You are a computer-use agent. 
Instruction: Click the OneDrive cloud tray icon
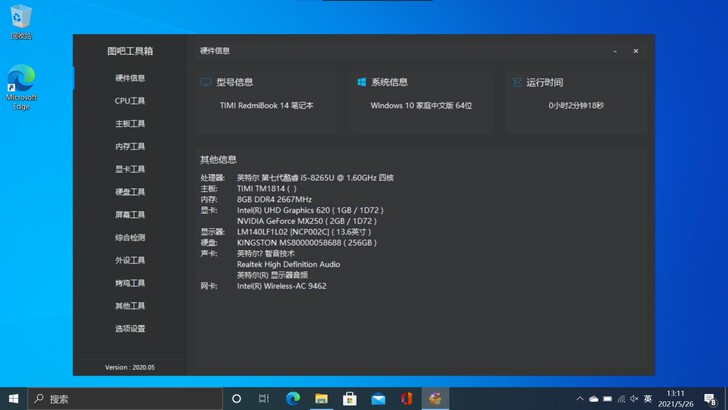click(x=594, y=398)
